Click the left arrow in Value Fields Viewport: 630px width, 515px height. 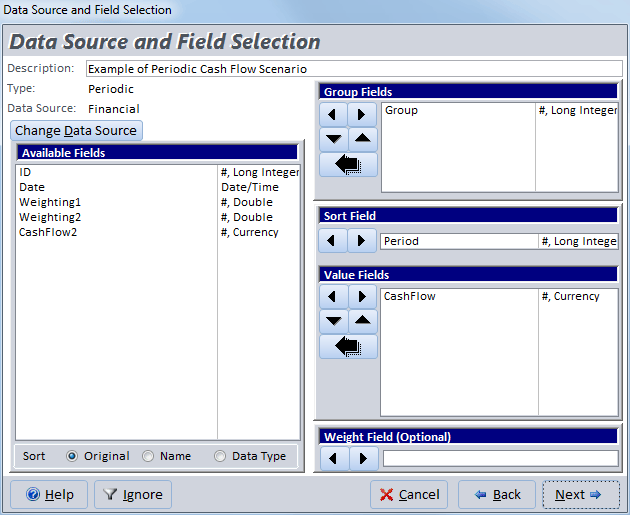333,297
